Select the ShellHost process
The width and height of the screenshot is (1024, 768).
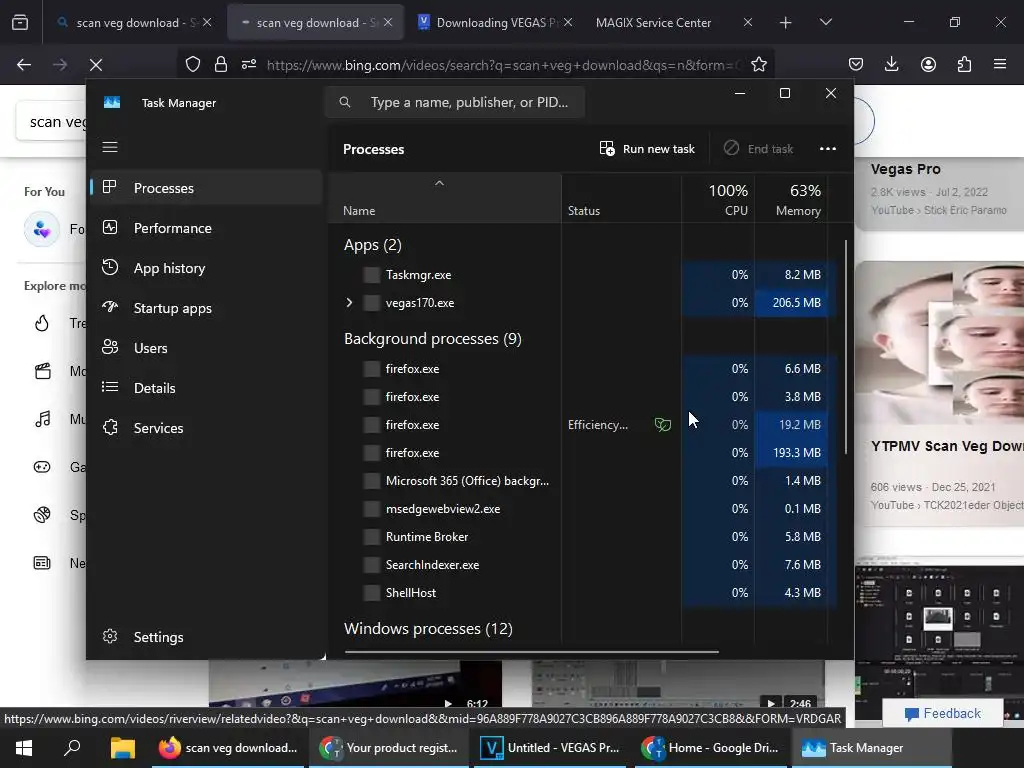coord(583,593)
